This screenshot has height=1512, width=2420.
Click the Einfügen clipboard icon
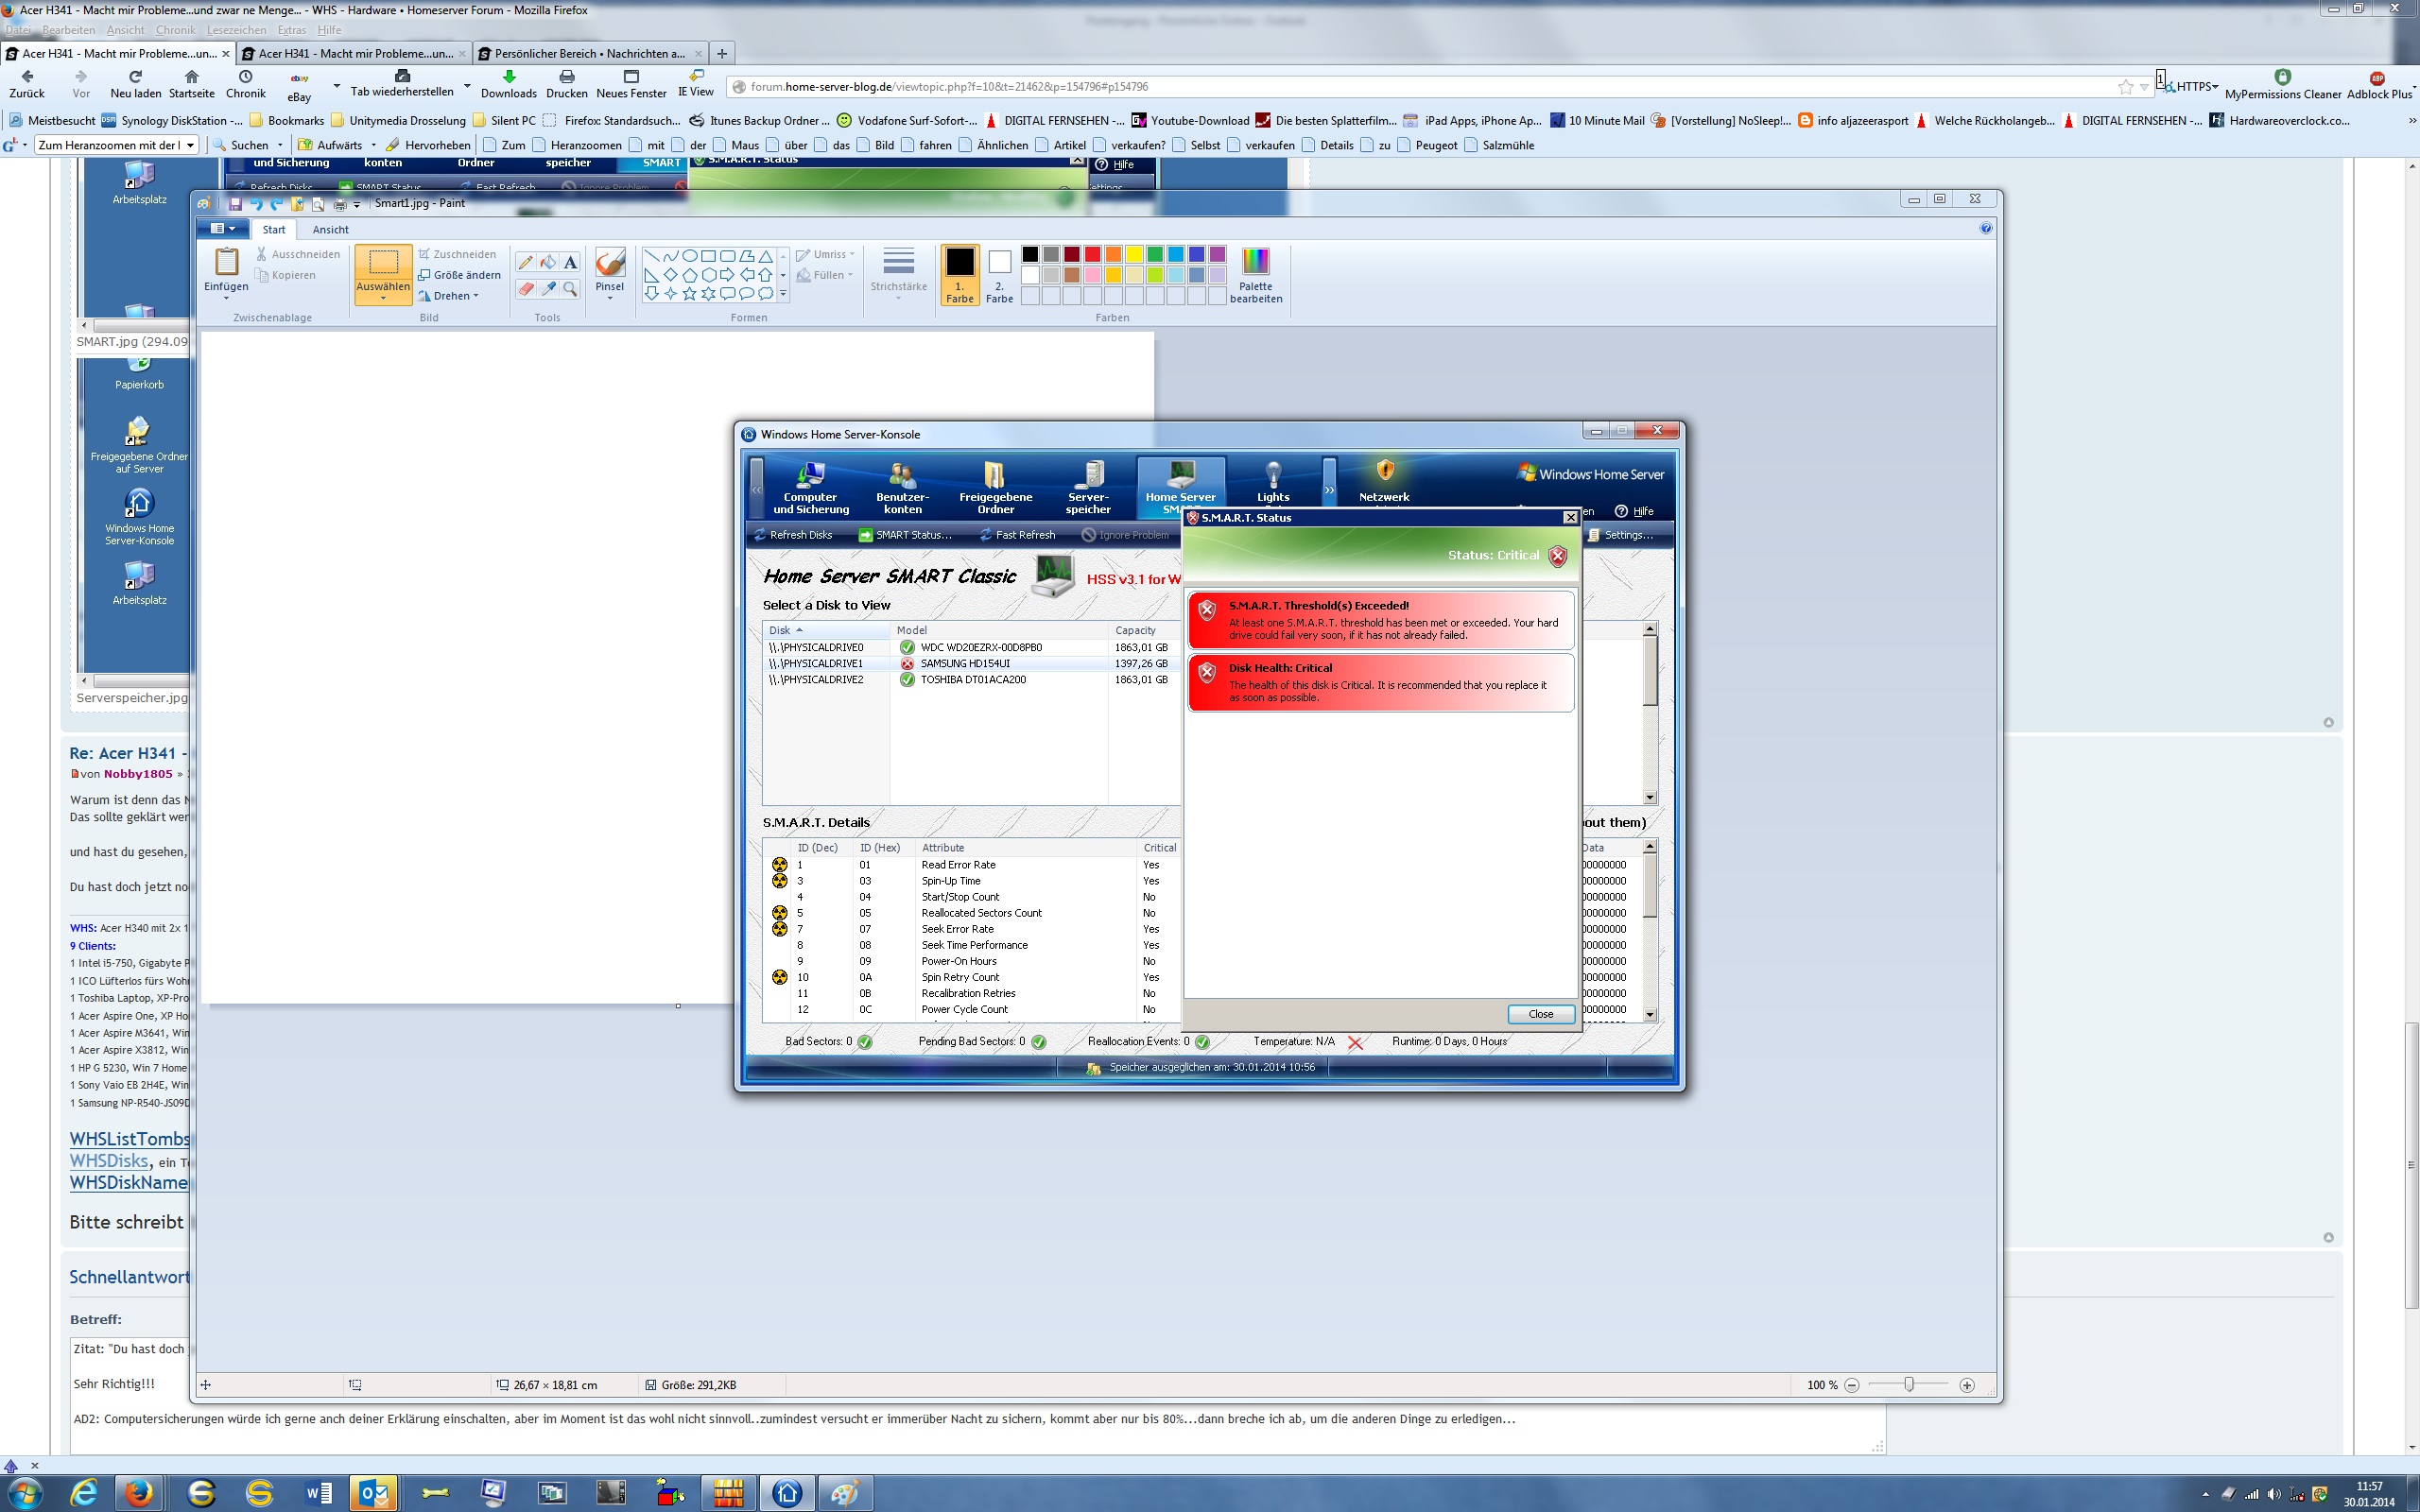coord(226,262)
